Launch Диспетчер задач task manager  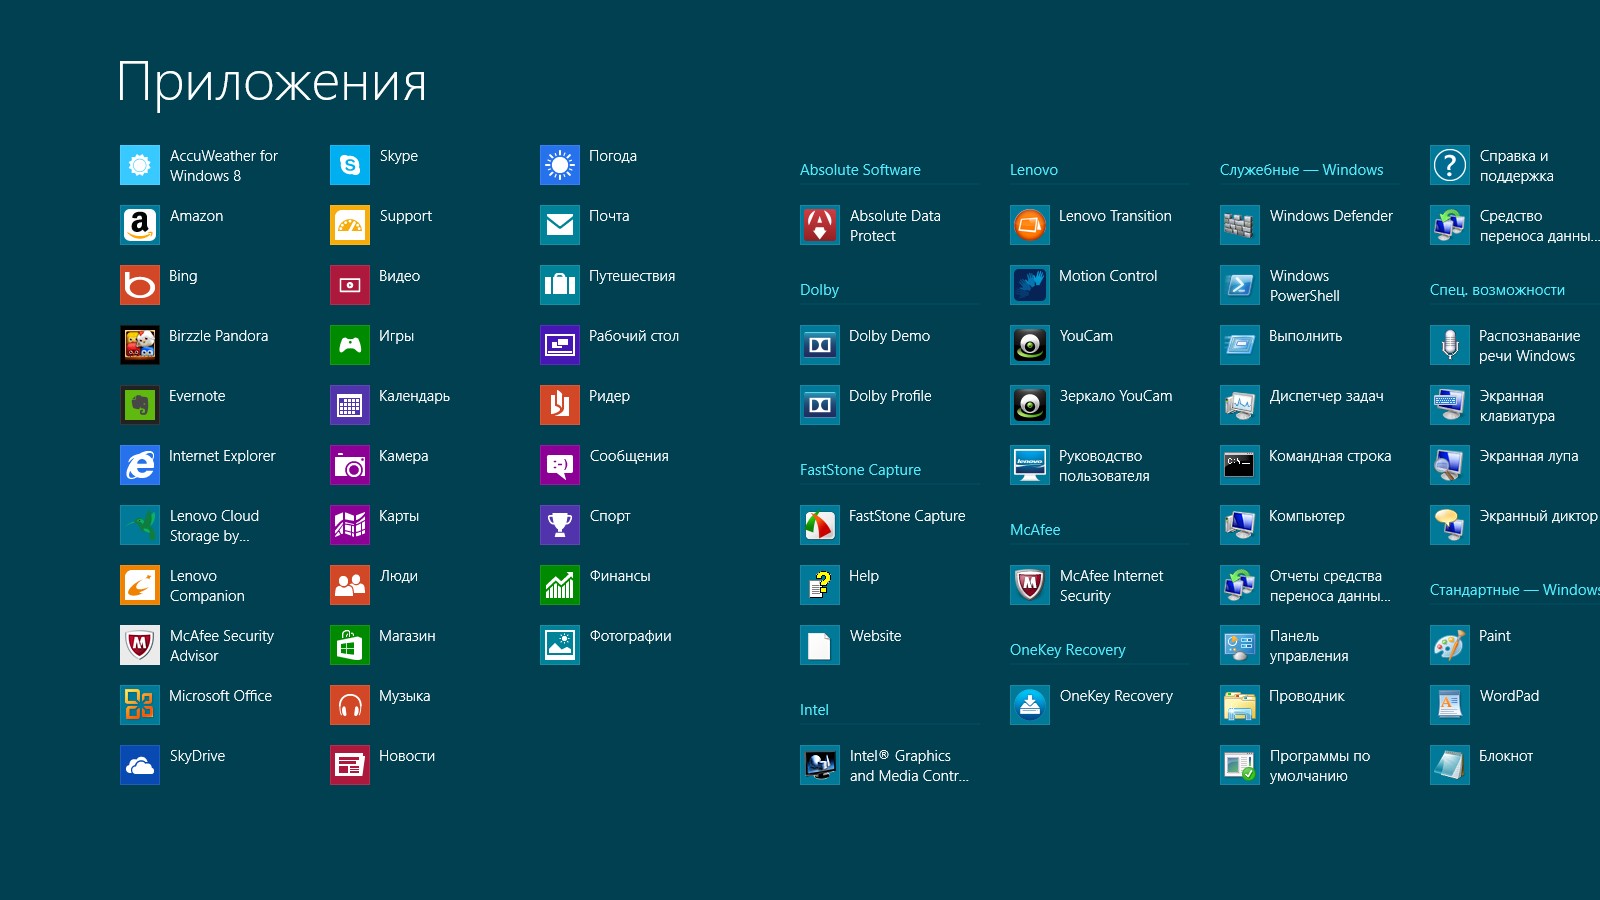(x=1239, y=405)
